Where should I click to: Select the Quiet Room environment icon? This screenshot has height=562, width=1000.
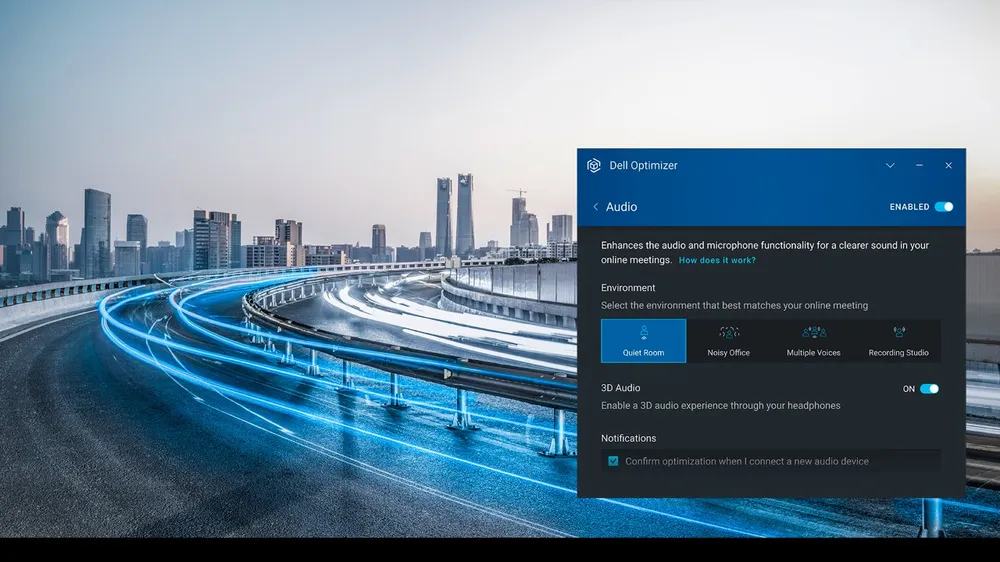tap(643, 333)
